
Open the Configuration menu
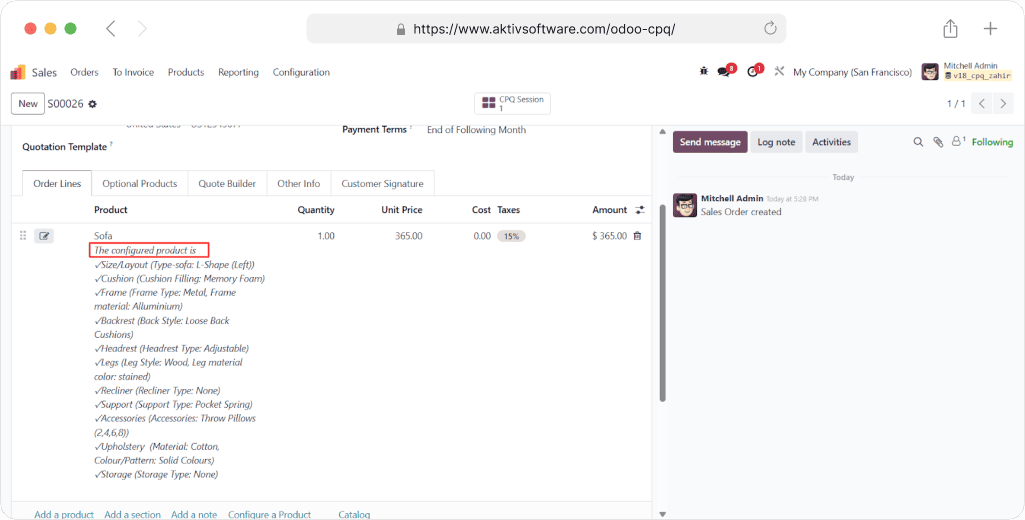301,72
